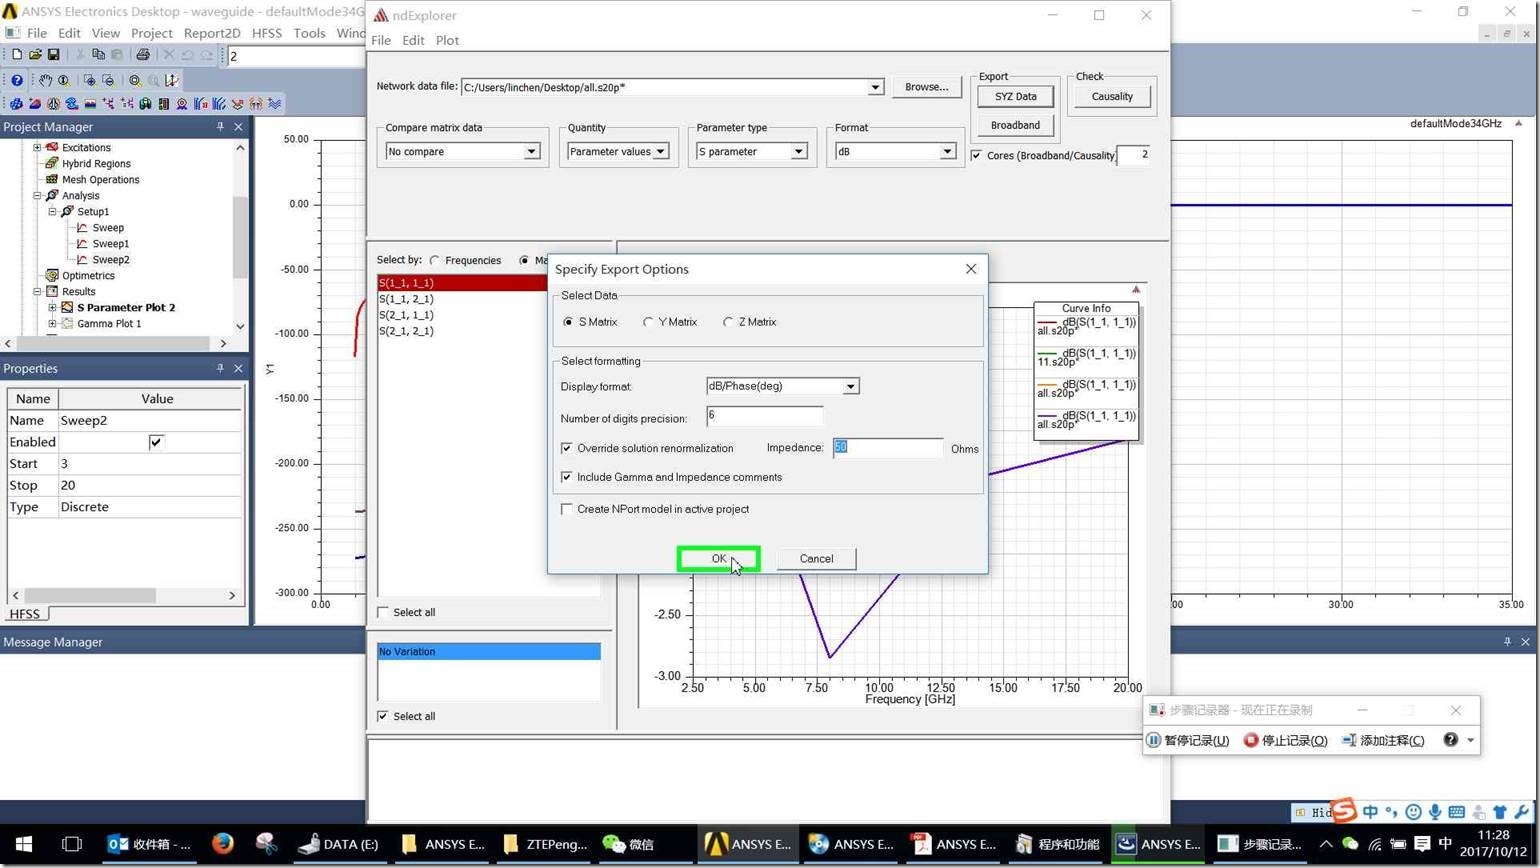Click the last blue layered-arrows toolbar icon
The height and width of the screenshot is (868, 1540).
pos(274,103)
